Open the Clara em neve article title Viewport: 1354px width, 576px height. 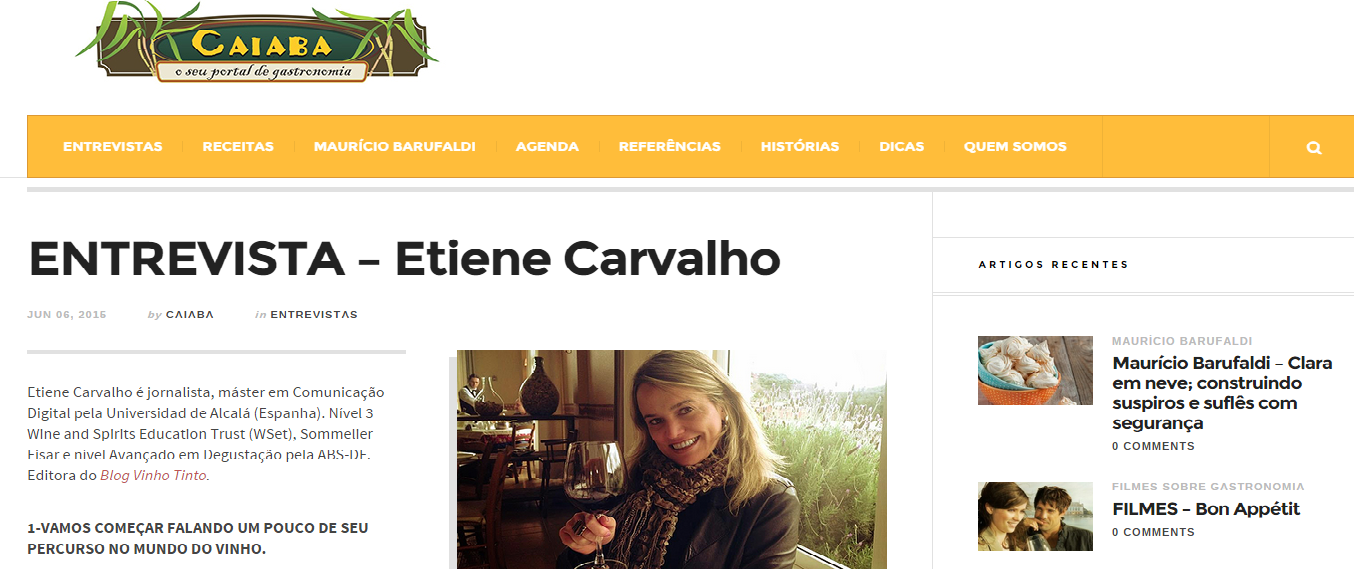[x=1222, y=393]
